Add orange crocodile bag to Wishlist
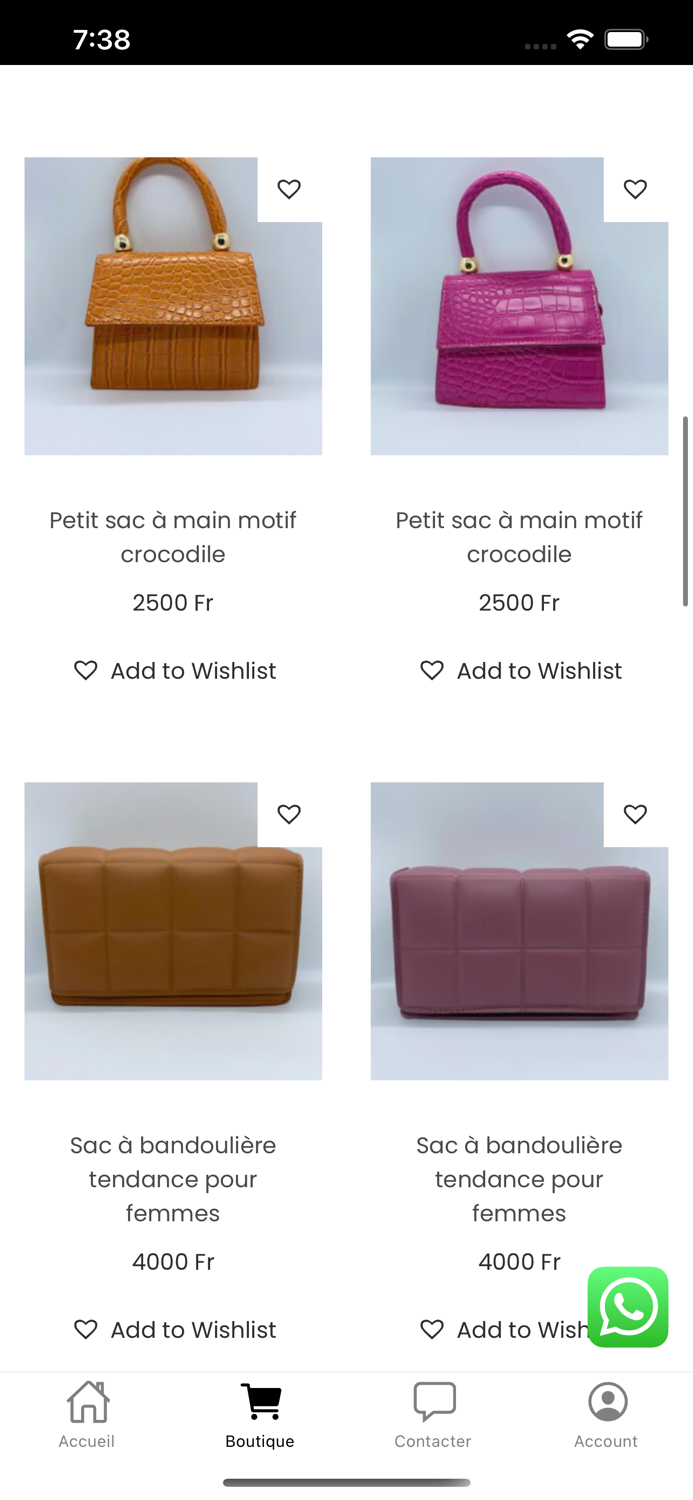The image size is (693, 1500). [175, 671]
